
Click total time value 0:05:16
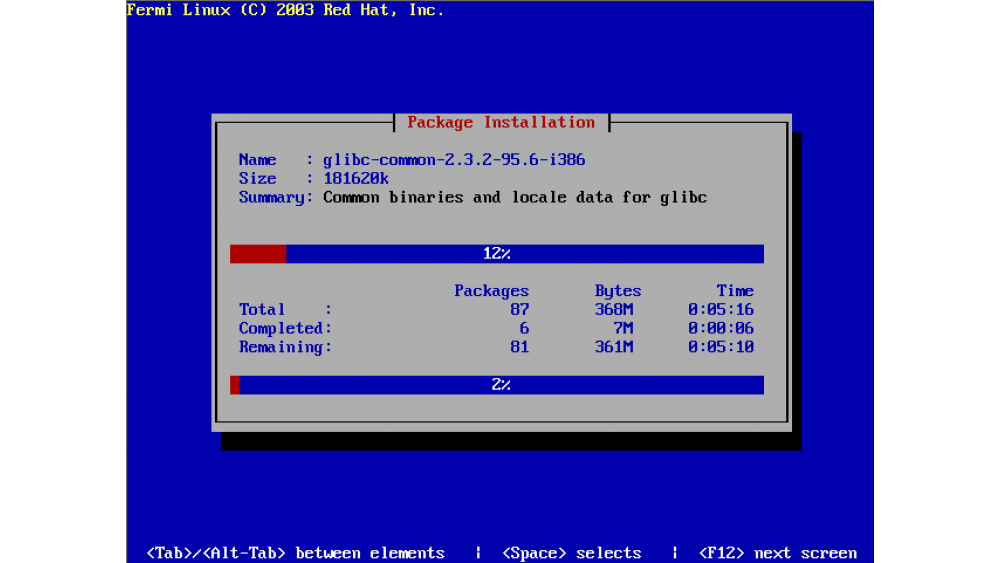click(x=721, y=310)
